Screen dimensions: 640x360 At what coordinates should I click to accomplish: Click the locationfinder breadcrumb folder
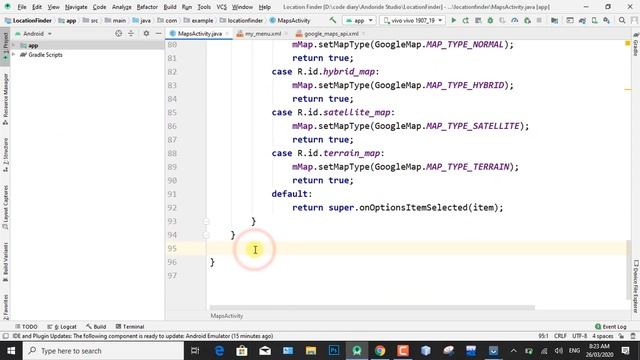(241, 20)
